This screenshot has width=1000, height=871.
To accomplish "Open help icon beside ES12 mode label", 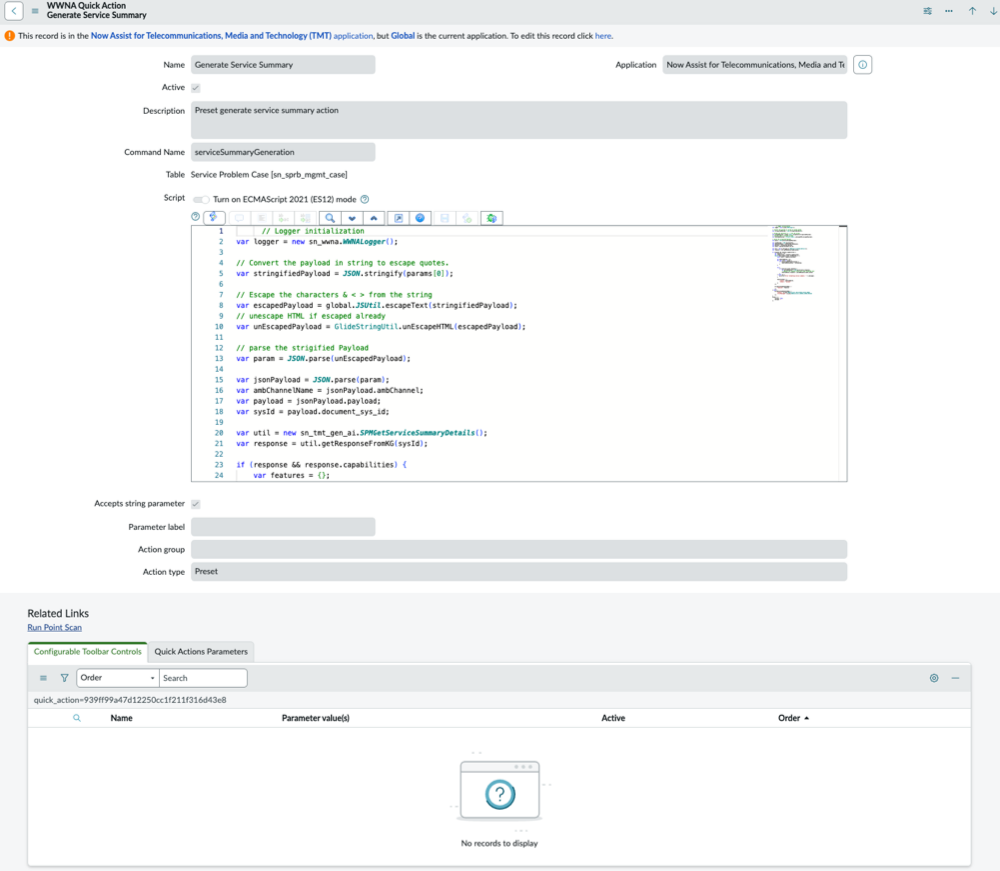I will coord(365,199).
